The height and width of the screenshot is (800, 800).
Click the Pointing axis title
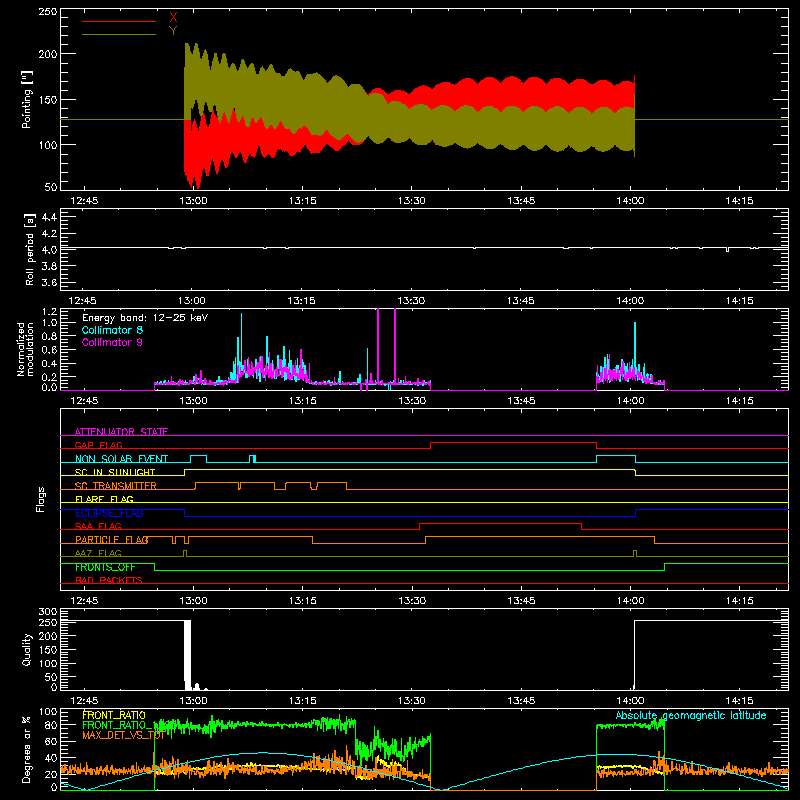coord(27,99)
